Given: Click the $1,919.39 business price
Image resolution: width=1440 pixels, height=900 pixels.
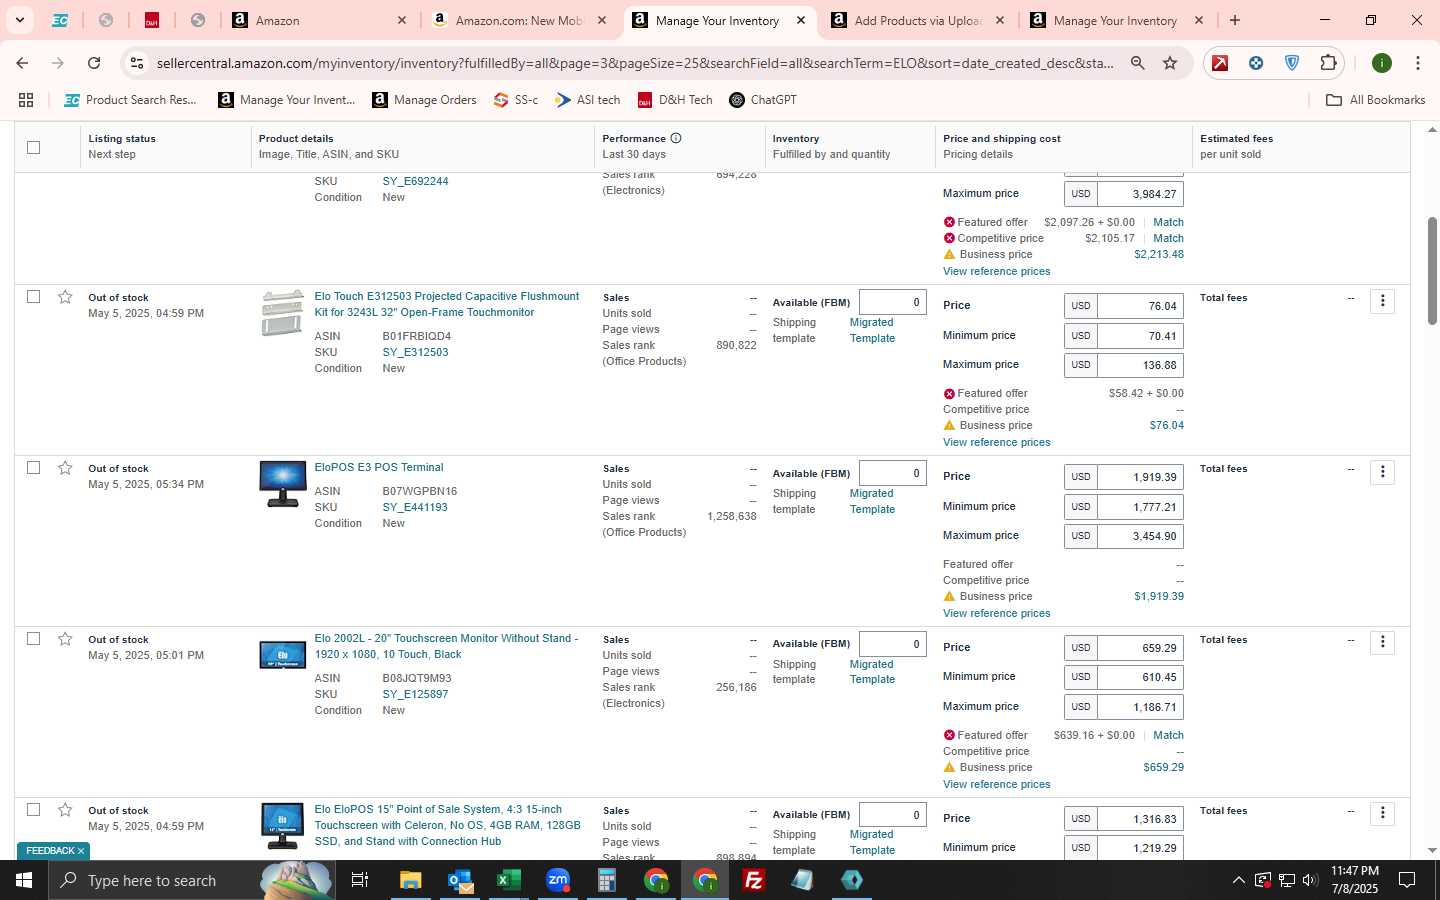Looking at the screenshot, I should (x=1159, y=596).
